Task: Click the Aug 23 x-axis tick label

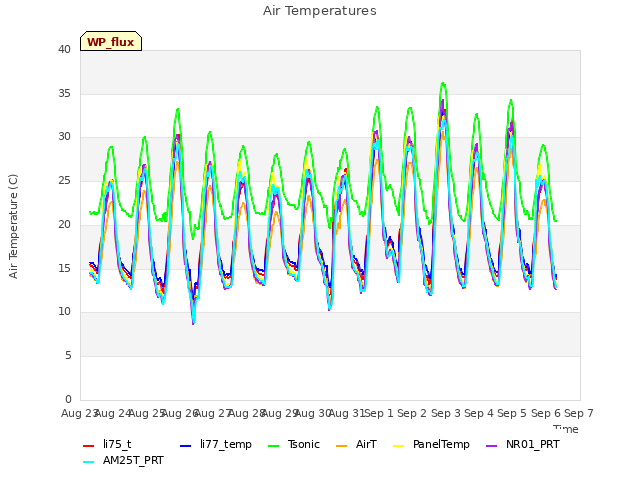Action: click(x=79, y=413)
